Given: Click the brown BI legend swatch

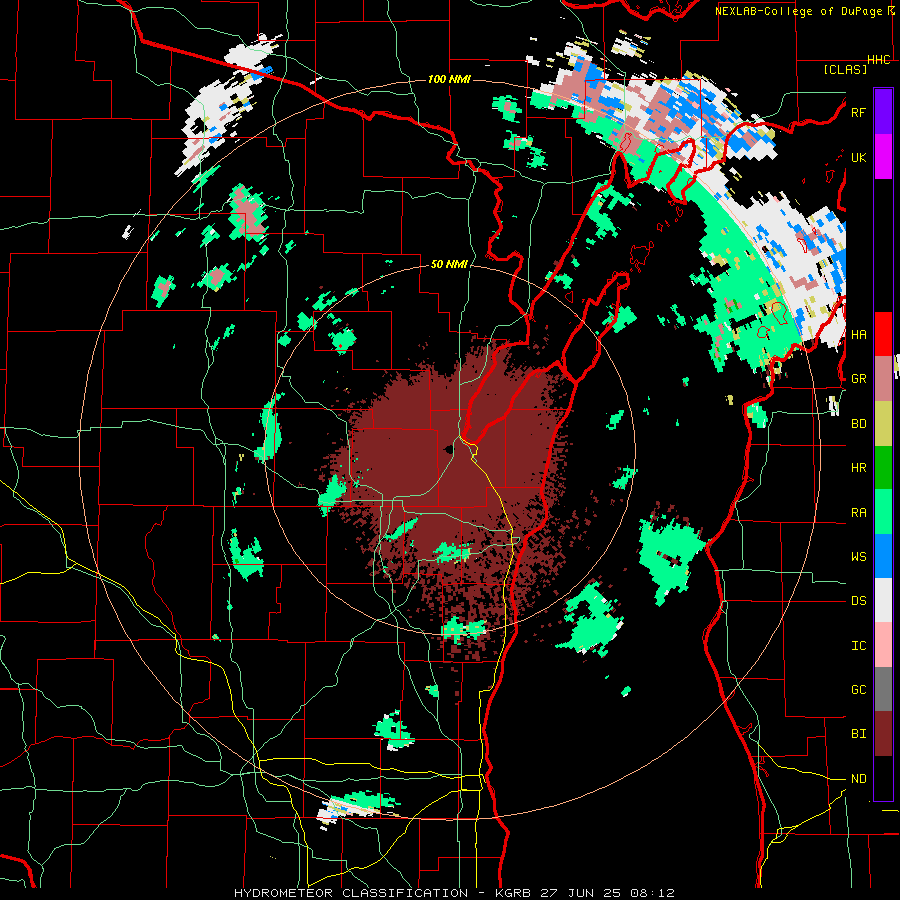Looking at the screenshot, I should click(x=883, y=734).
